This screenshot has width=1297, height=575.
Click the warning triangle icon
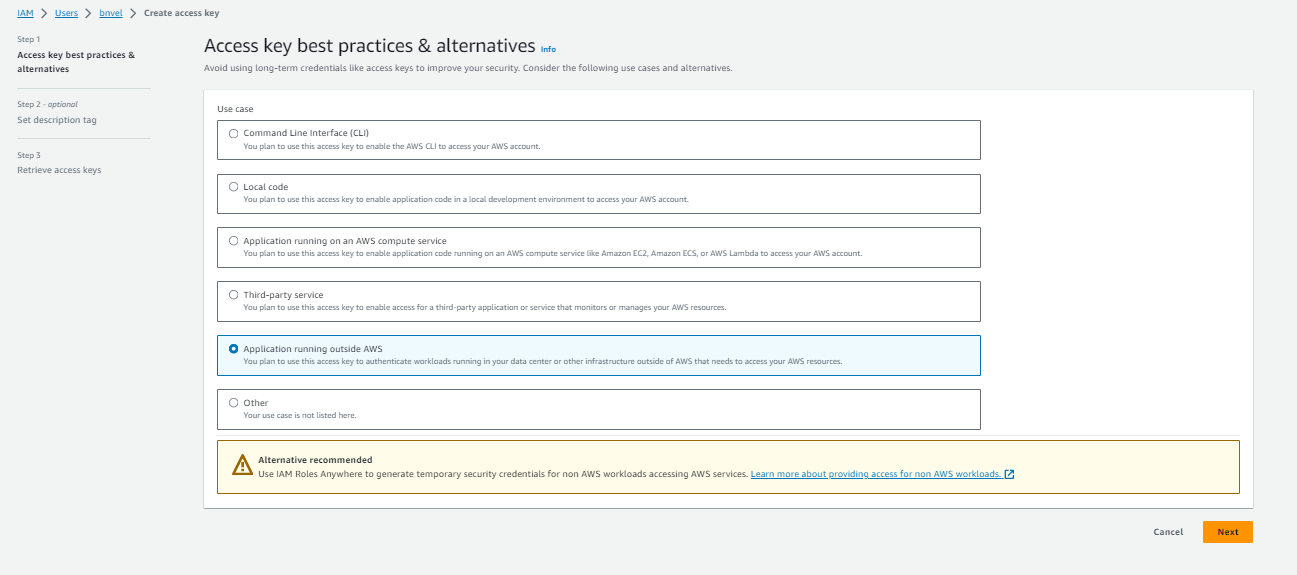click(242, 466)
